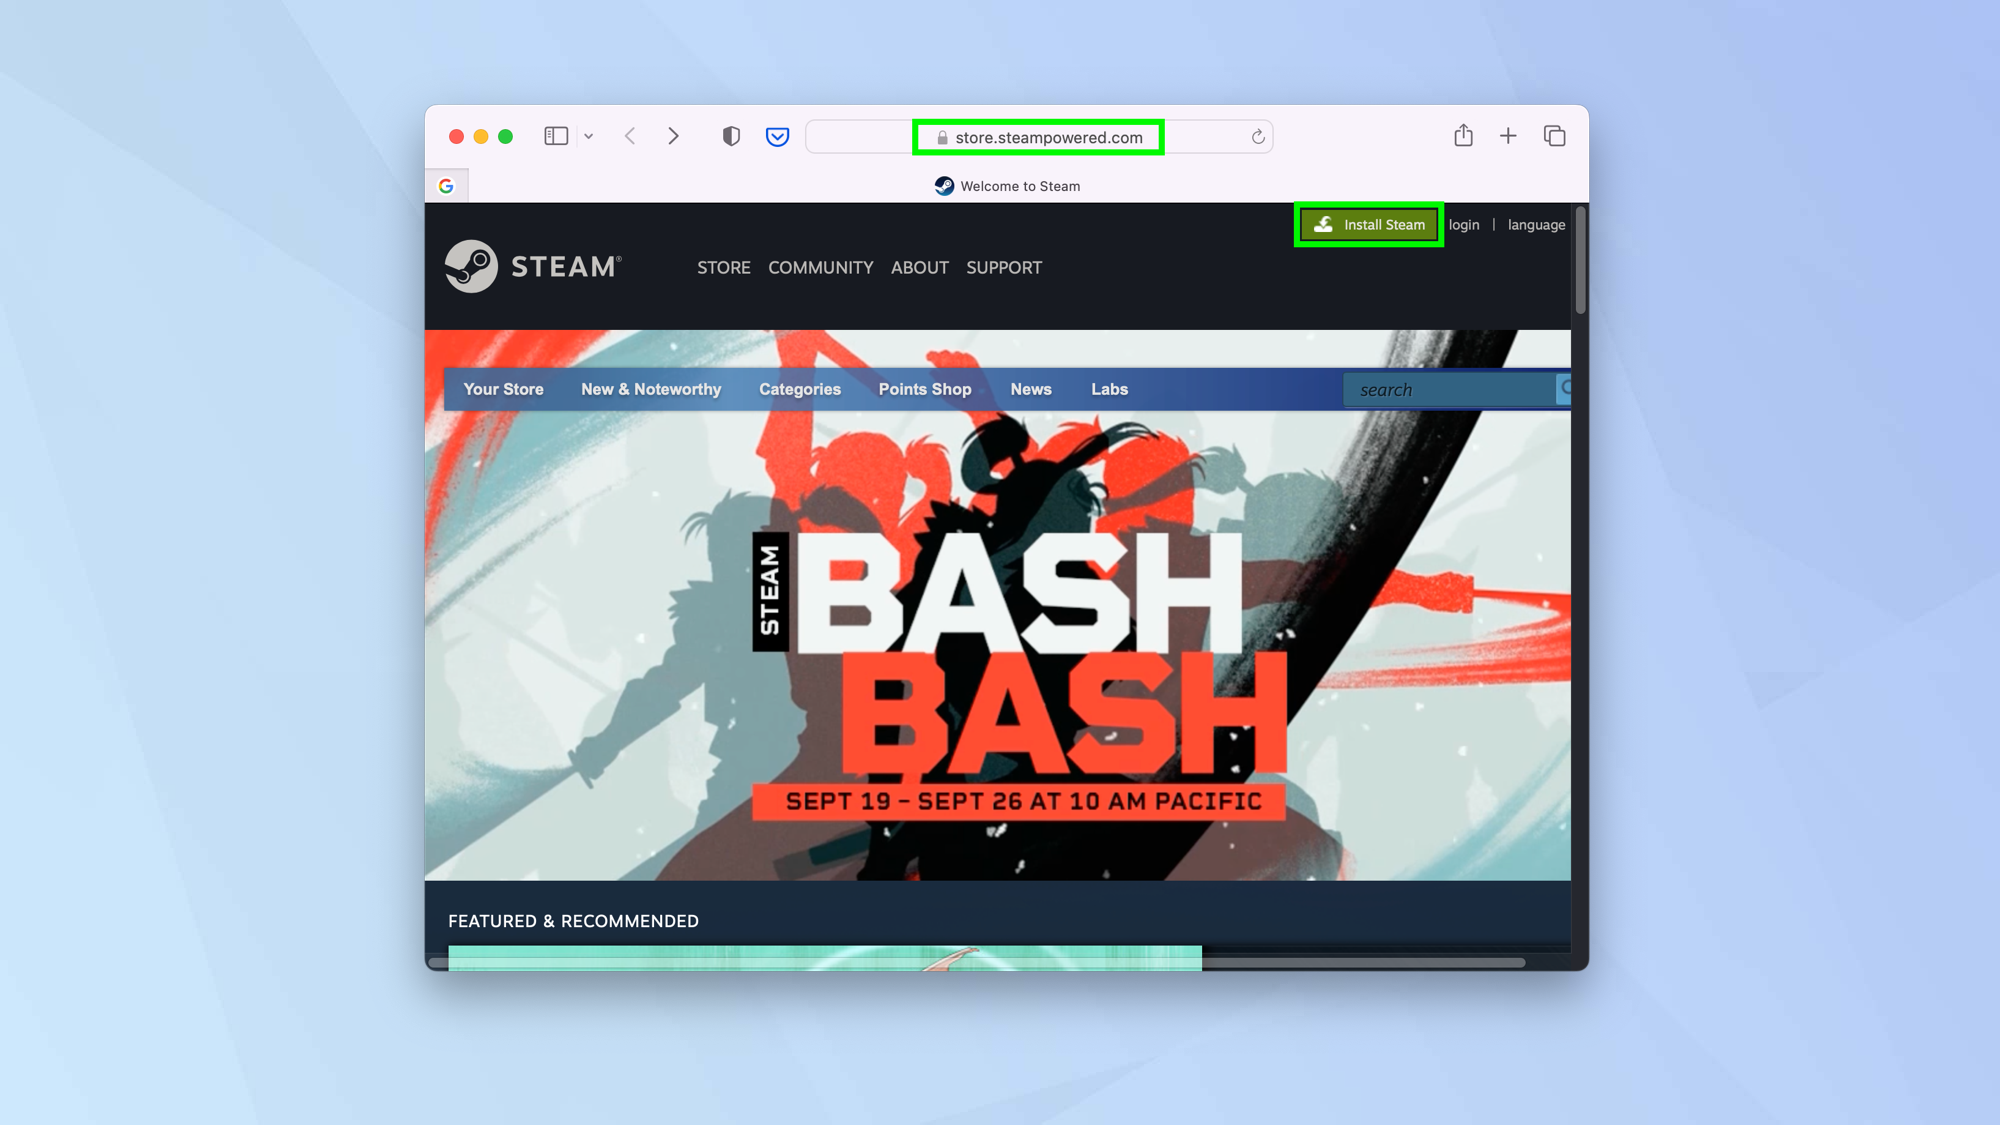Screen dimensions: 2000x1125
Task: Open the Points Shop tab
Action: pyautogui.click(x=924, y=390)
